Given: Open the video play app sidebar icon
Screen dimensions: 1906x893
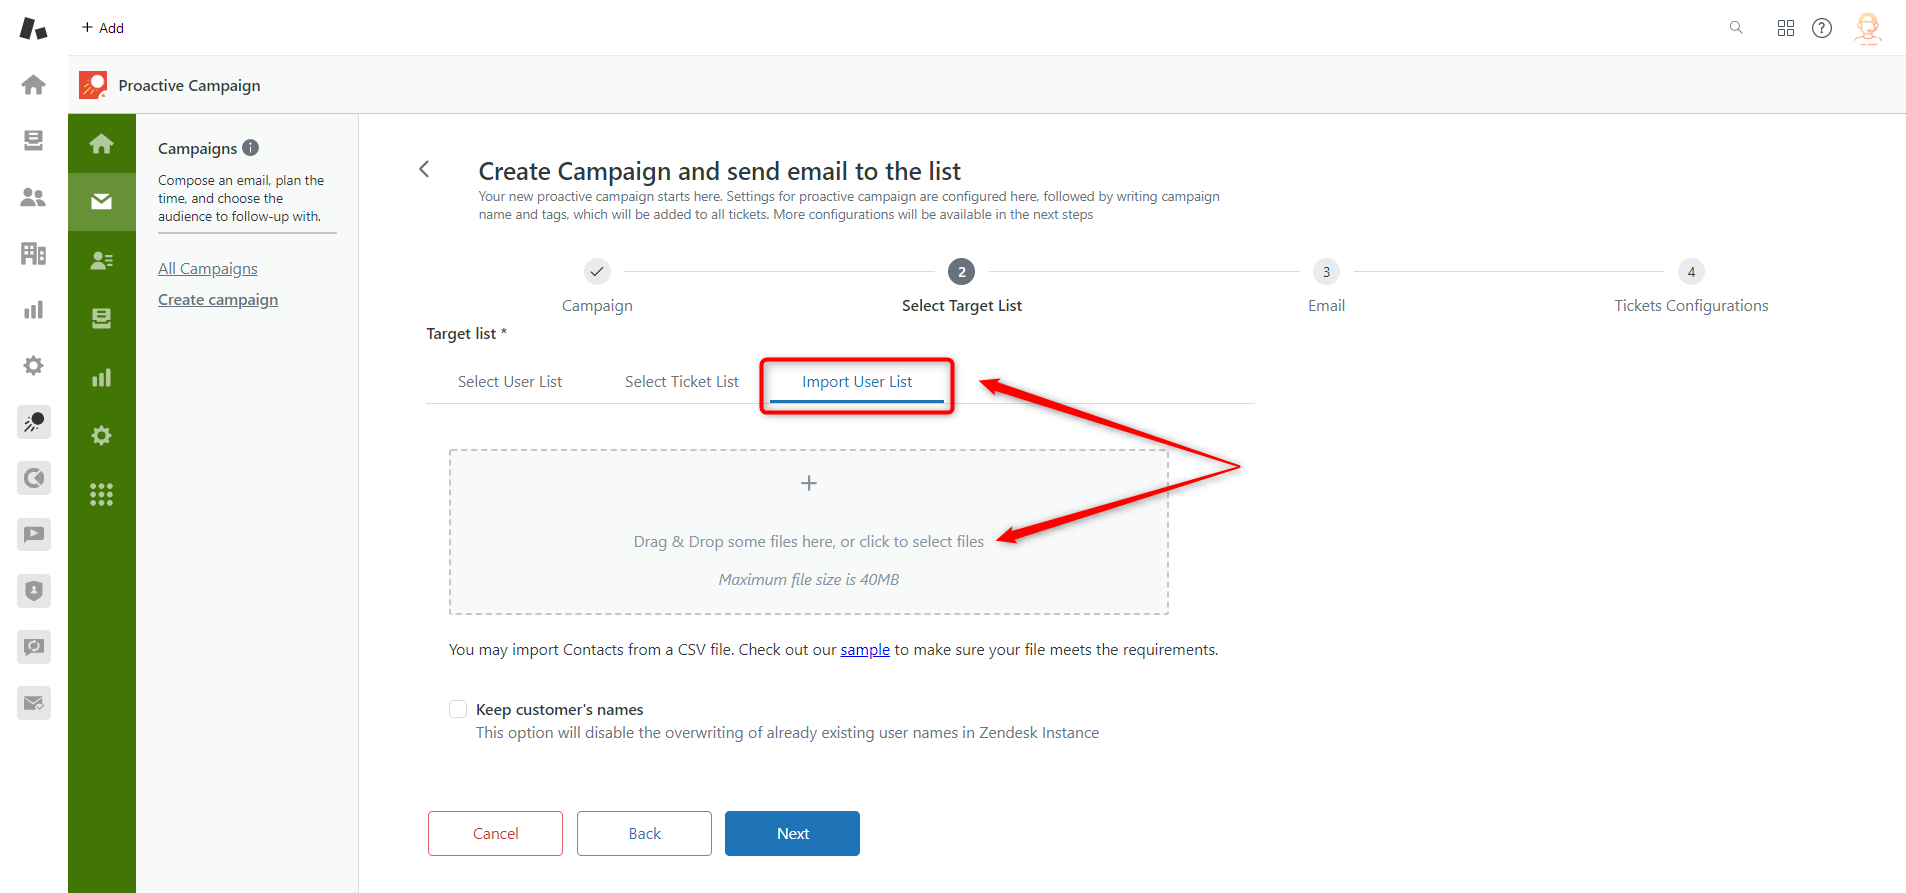Looking at the screenshot, I should [x=34, y=534].
